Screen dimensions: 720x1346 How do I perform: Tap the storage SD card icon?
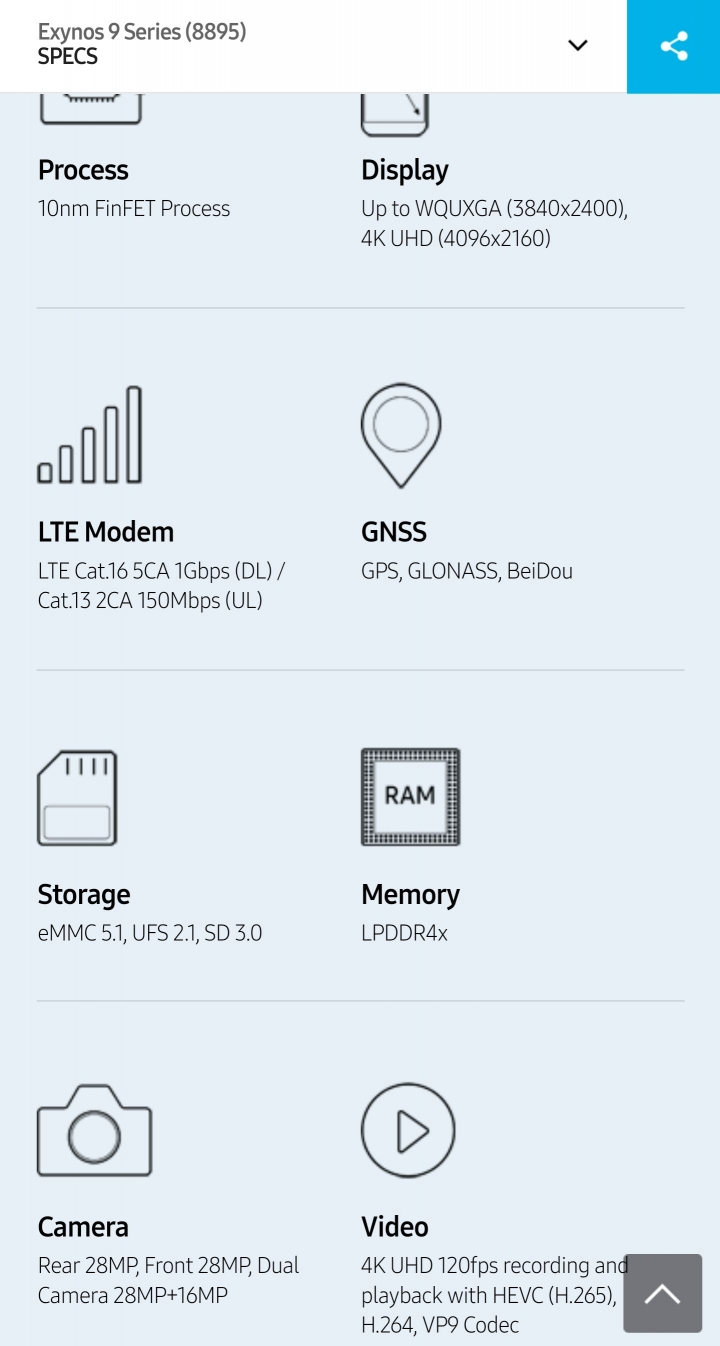tap(78, 798)
